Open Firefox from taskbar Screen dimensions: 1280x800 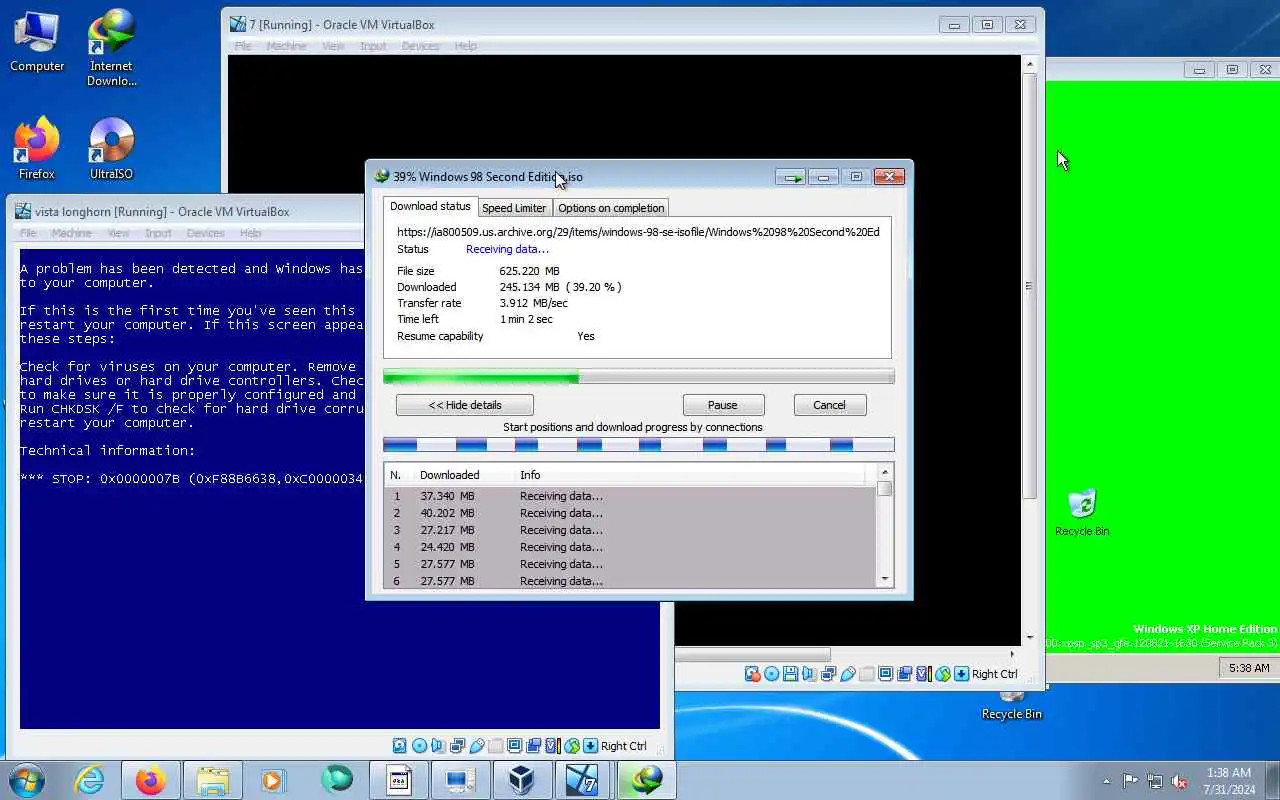point(151,780)
